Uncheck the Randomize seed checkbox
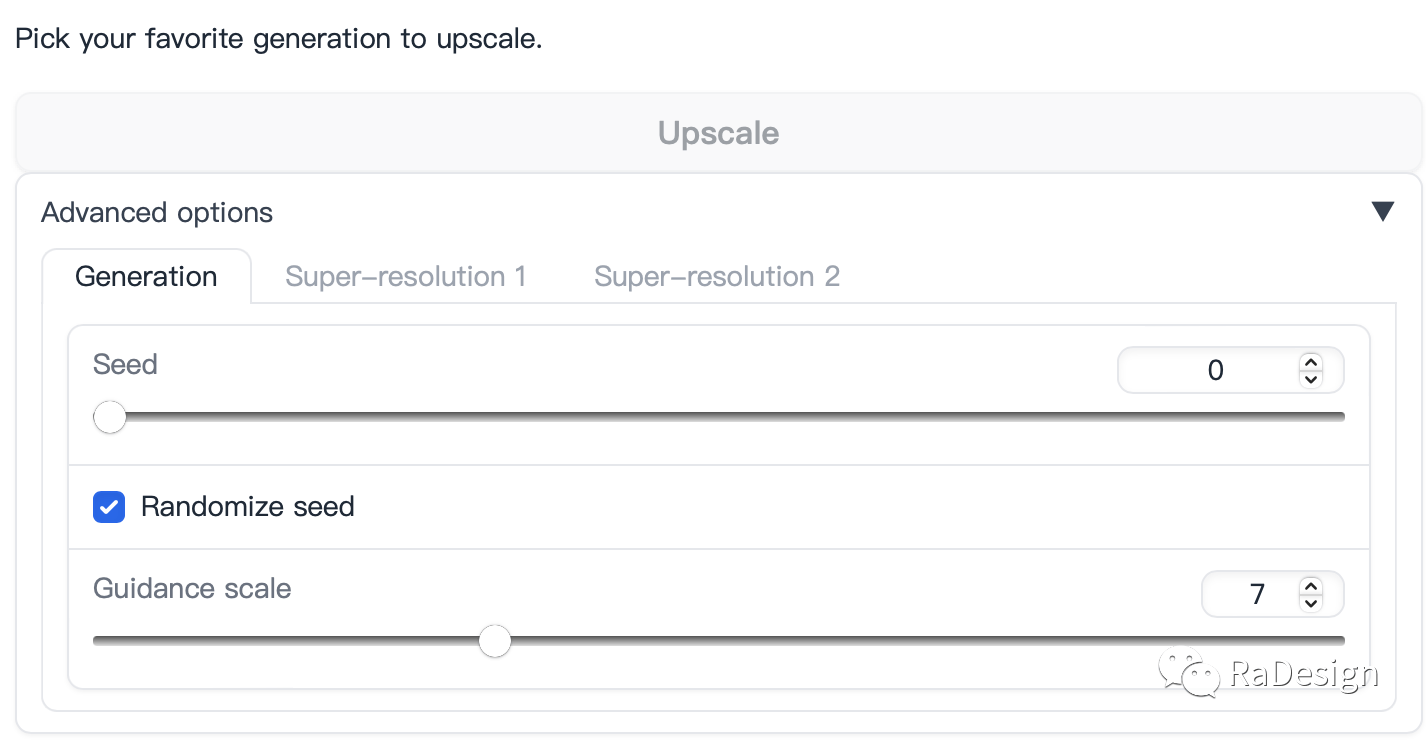 point(109,507)
